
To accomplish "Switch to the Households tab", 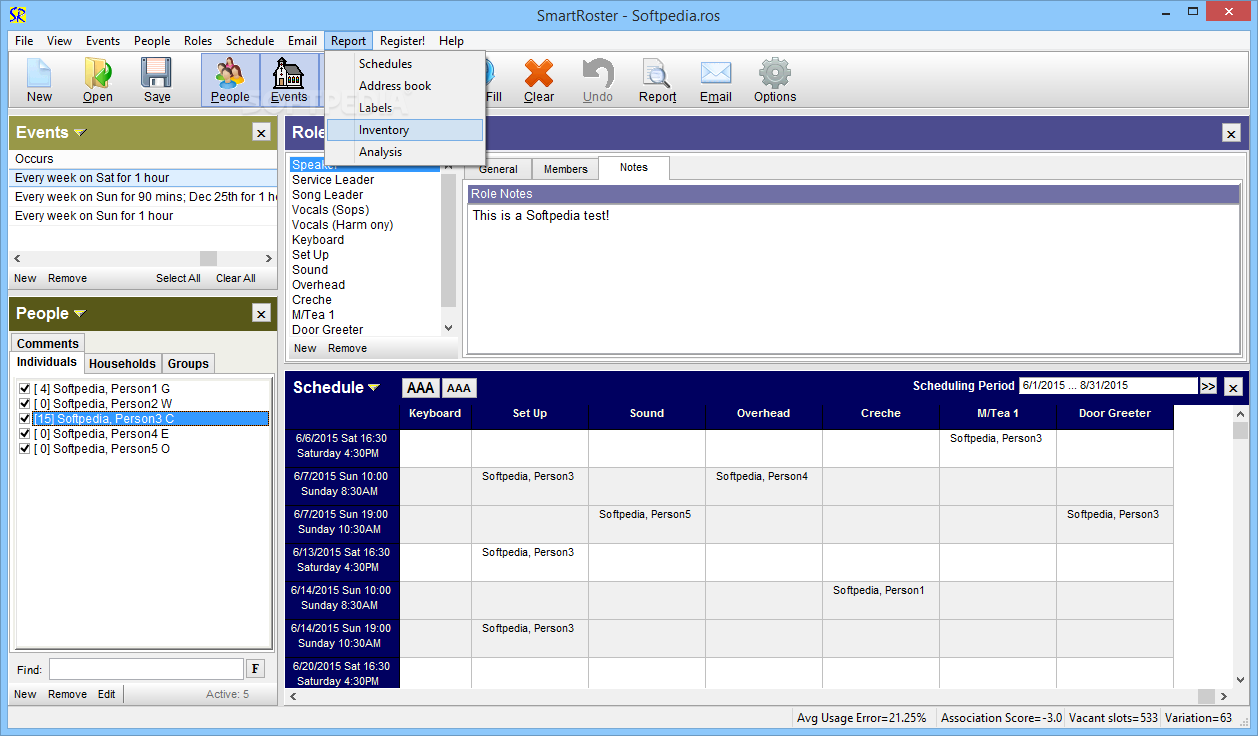I will pyautogui.click(x=122, y=363).
